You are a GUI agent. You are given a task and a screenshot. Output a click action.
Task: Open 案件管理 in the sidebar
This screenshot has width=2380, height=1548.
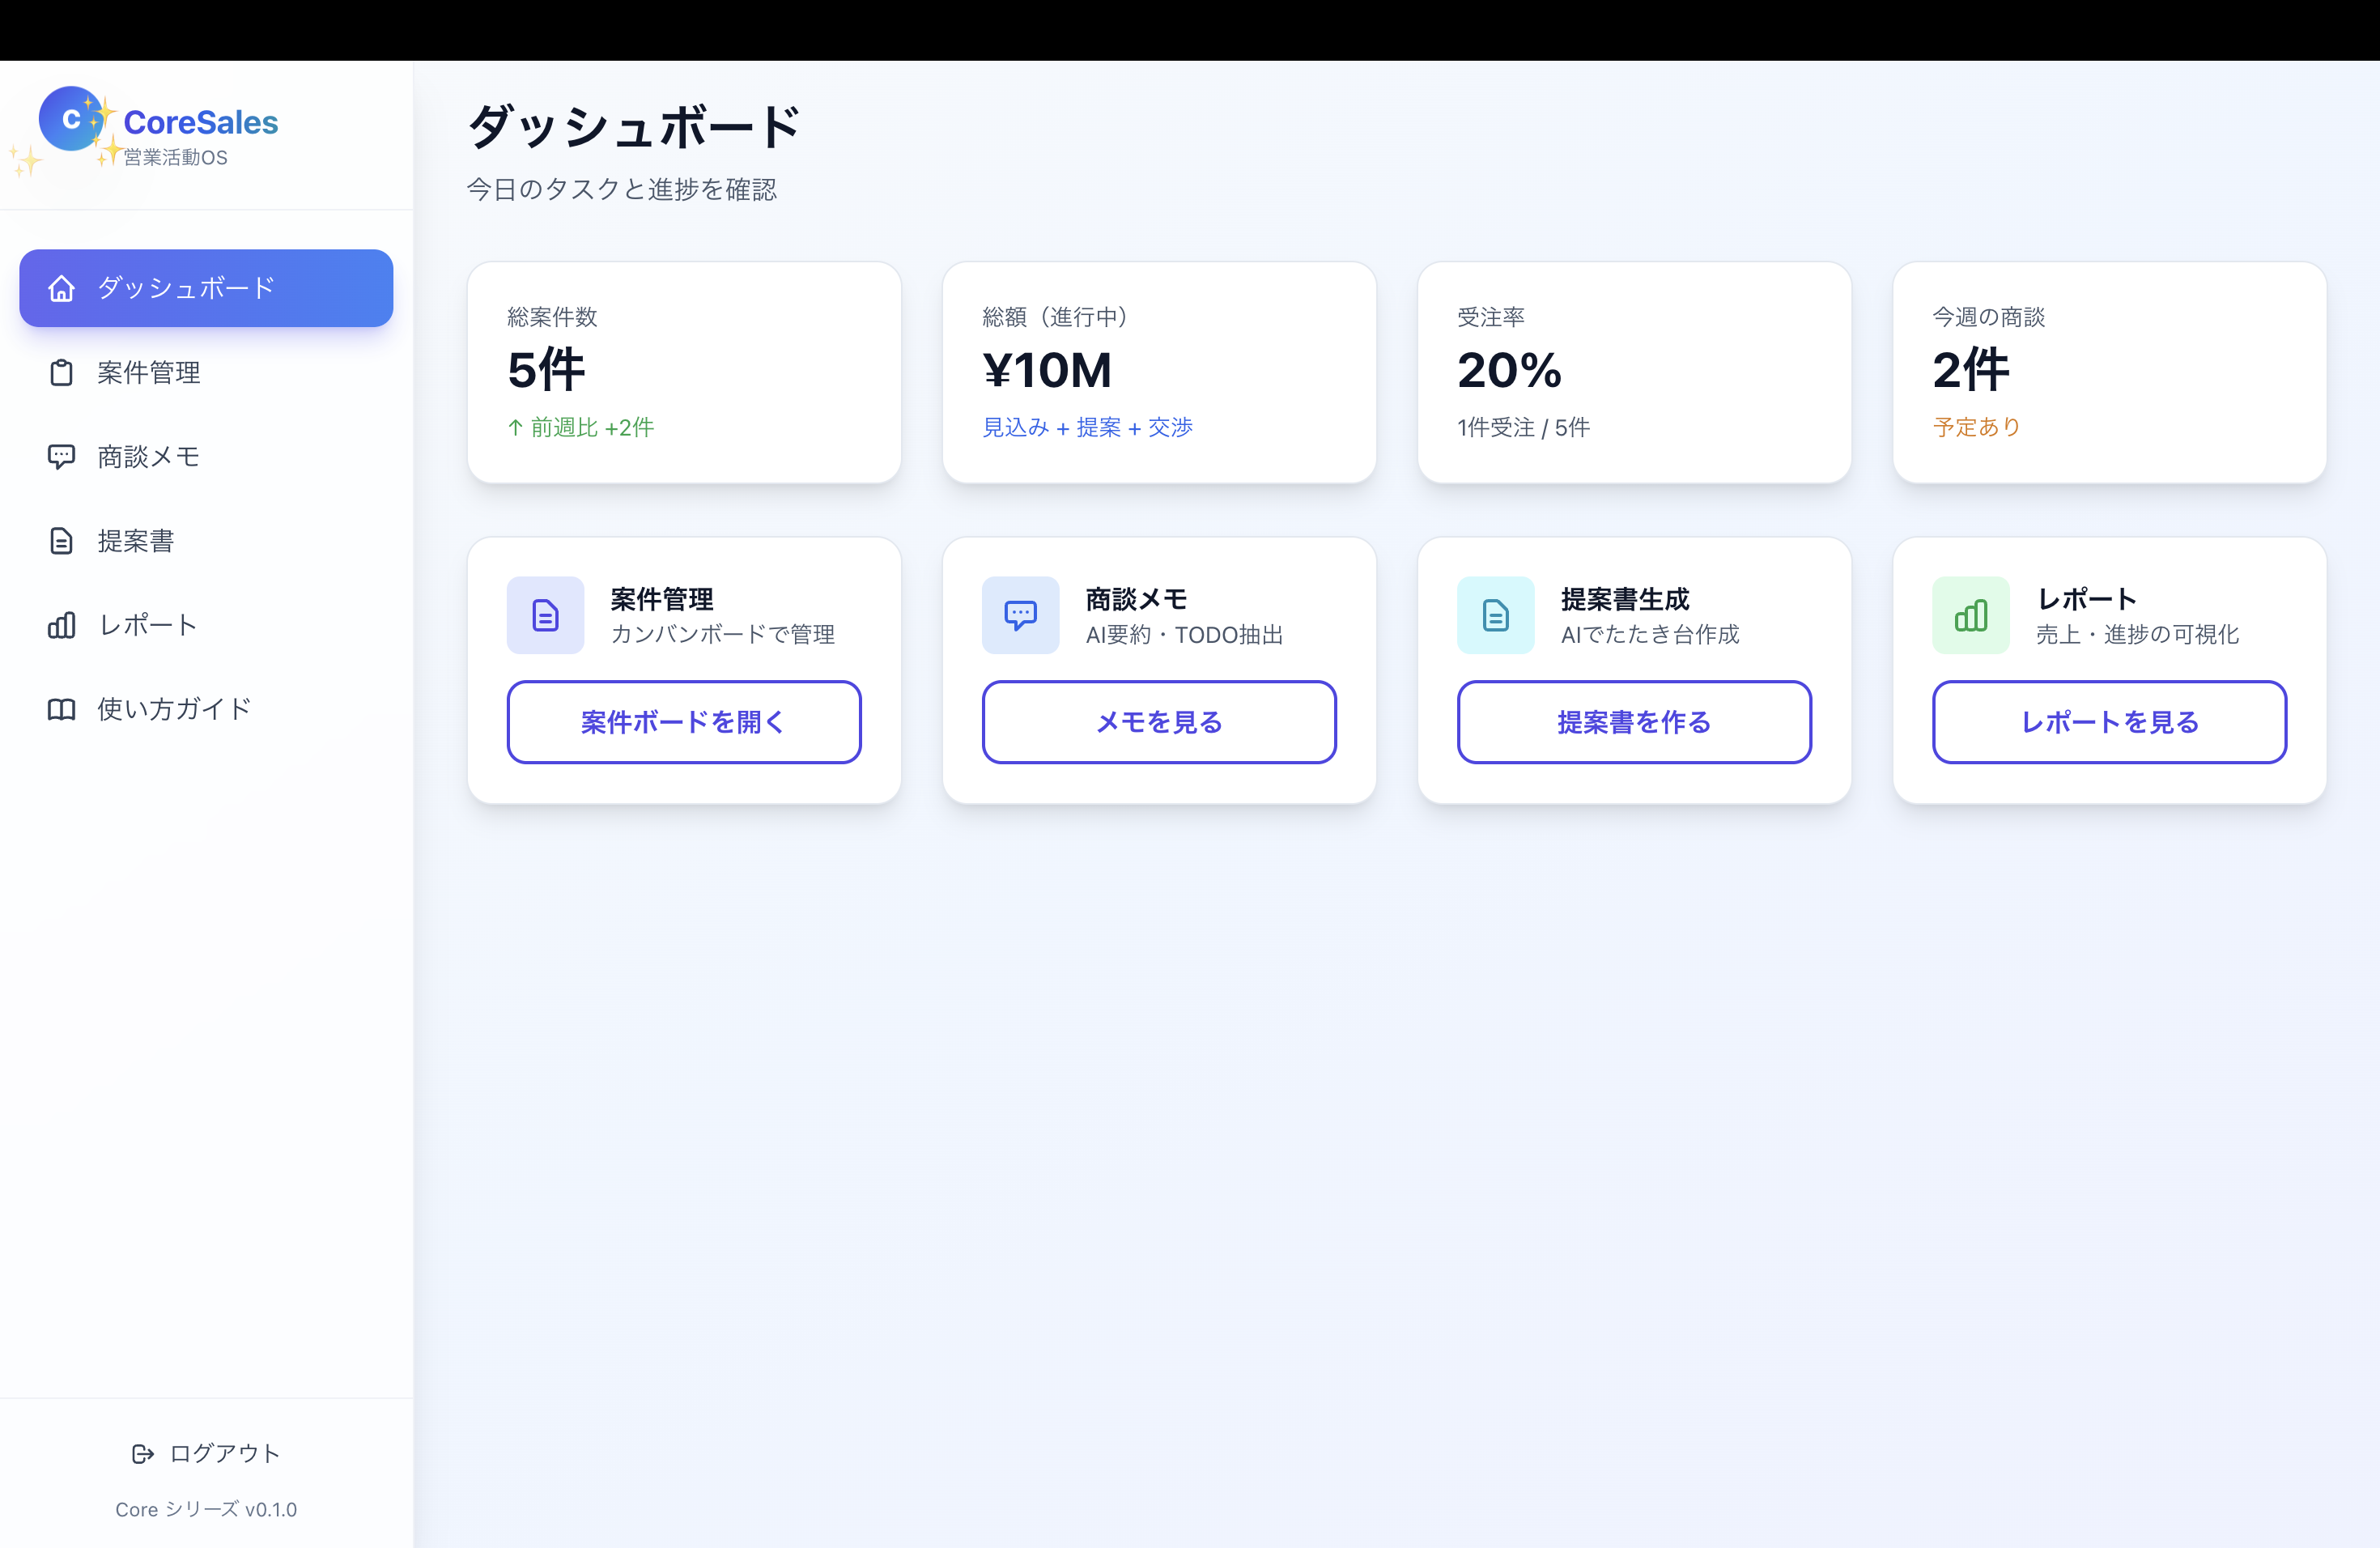tap(149, 373)
